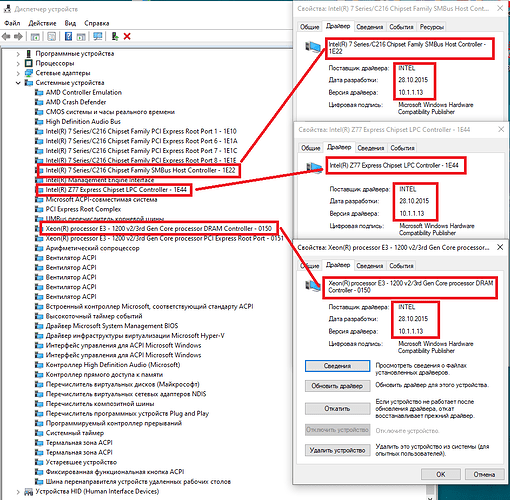Screen dimensions: 510x500
Task: Select Контроллер прямого доступа к памяти
Action: pos(104,375)
